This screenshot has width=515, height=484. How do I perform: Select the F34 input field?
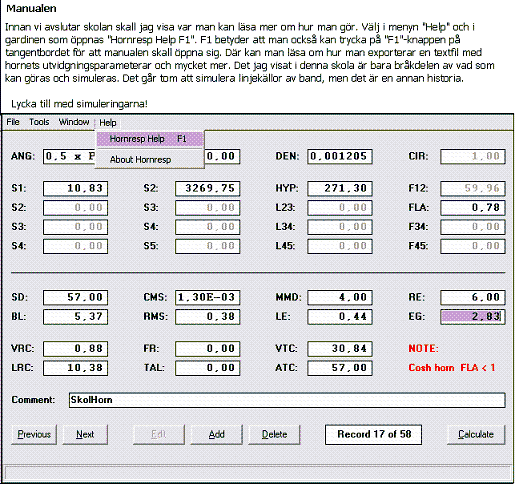click(473, 227)
